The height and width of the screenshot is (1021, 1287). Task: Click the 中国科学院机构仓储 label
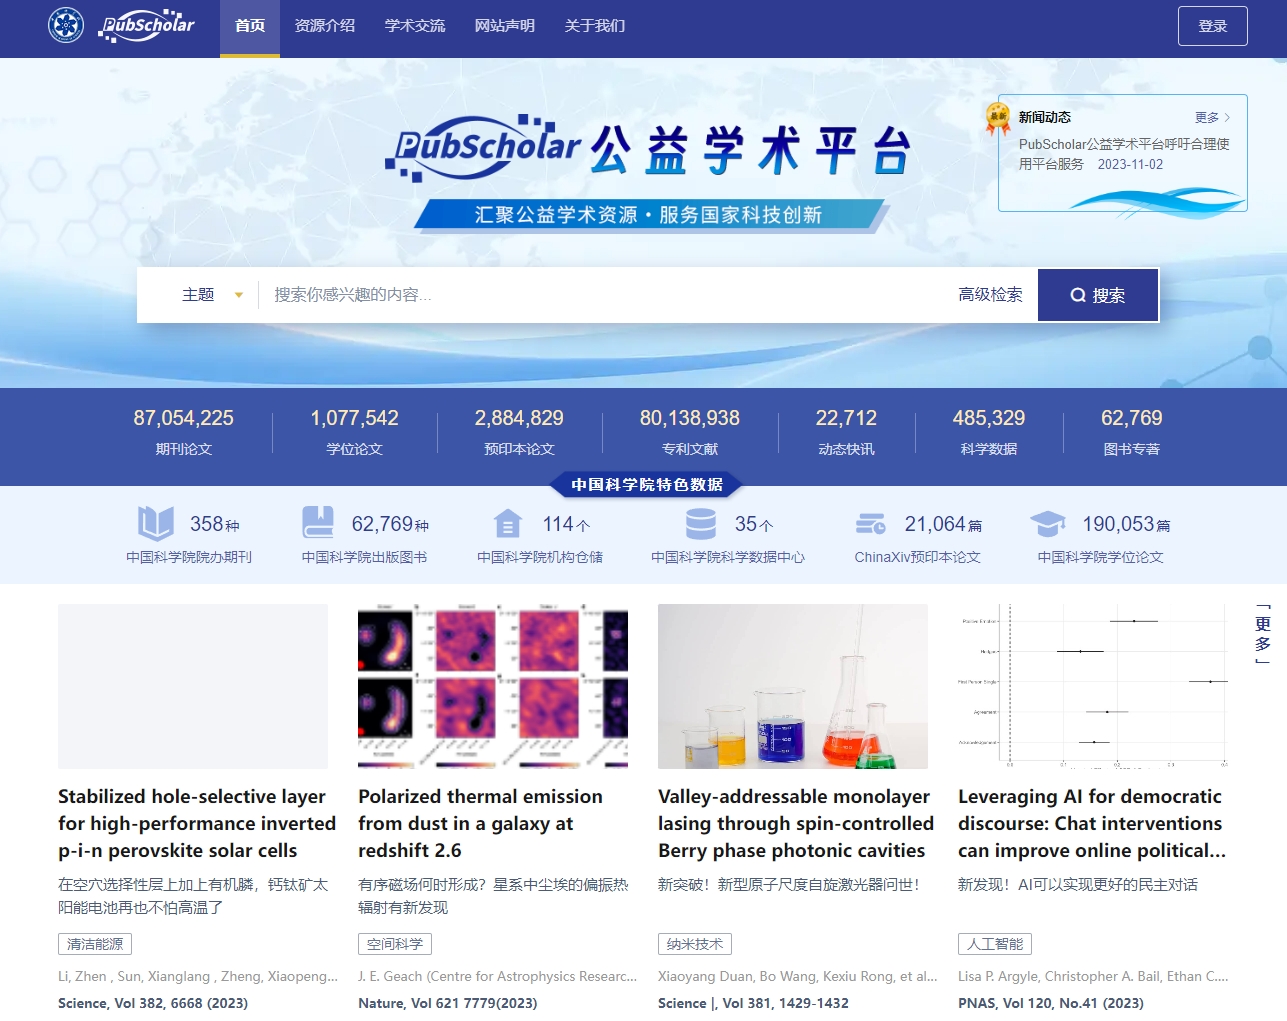540,557
